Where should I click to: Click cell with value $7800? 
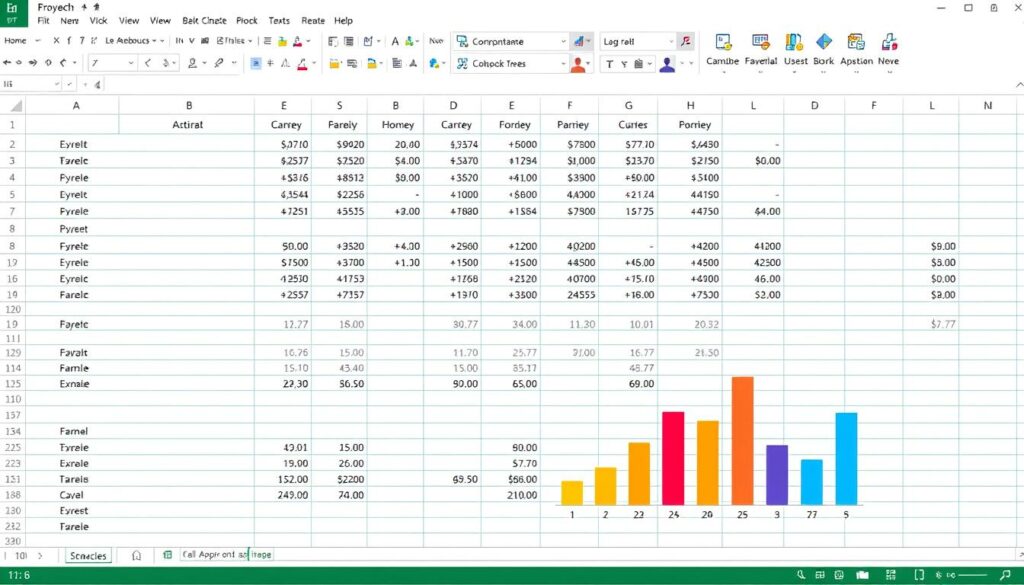point(569,144)
